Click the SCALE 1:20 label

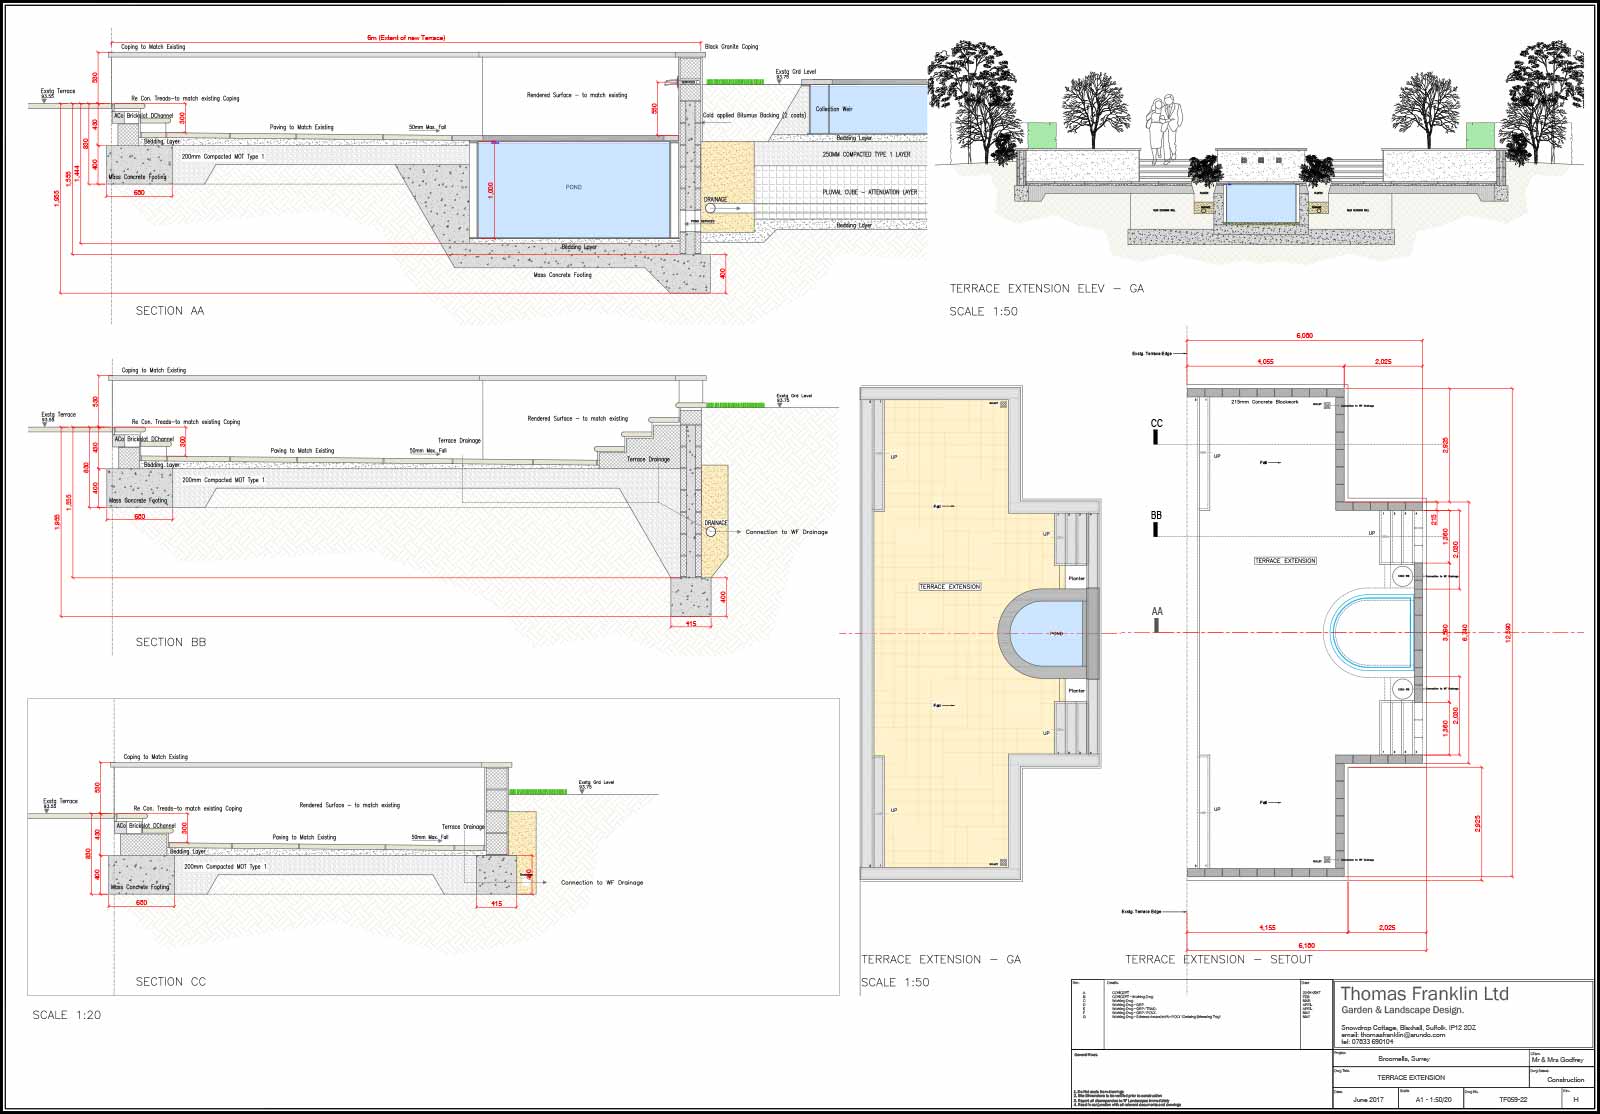coord(64,1015)
